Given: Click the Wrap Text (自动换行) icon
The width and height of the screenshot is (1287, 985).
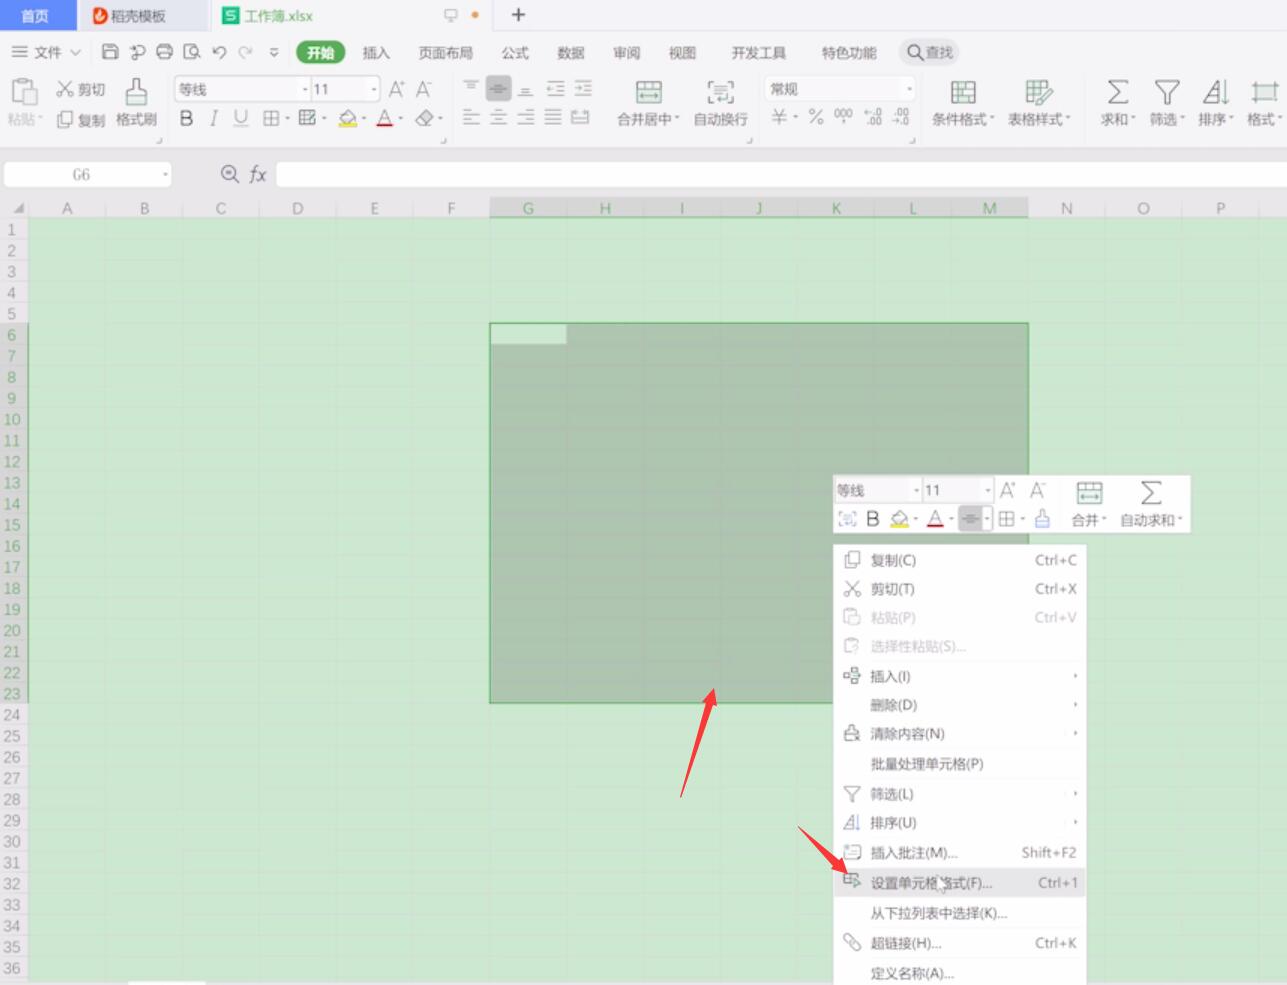Looking at the screenshot, I should pyautogui.click(x=720, y=92).
